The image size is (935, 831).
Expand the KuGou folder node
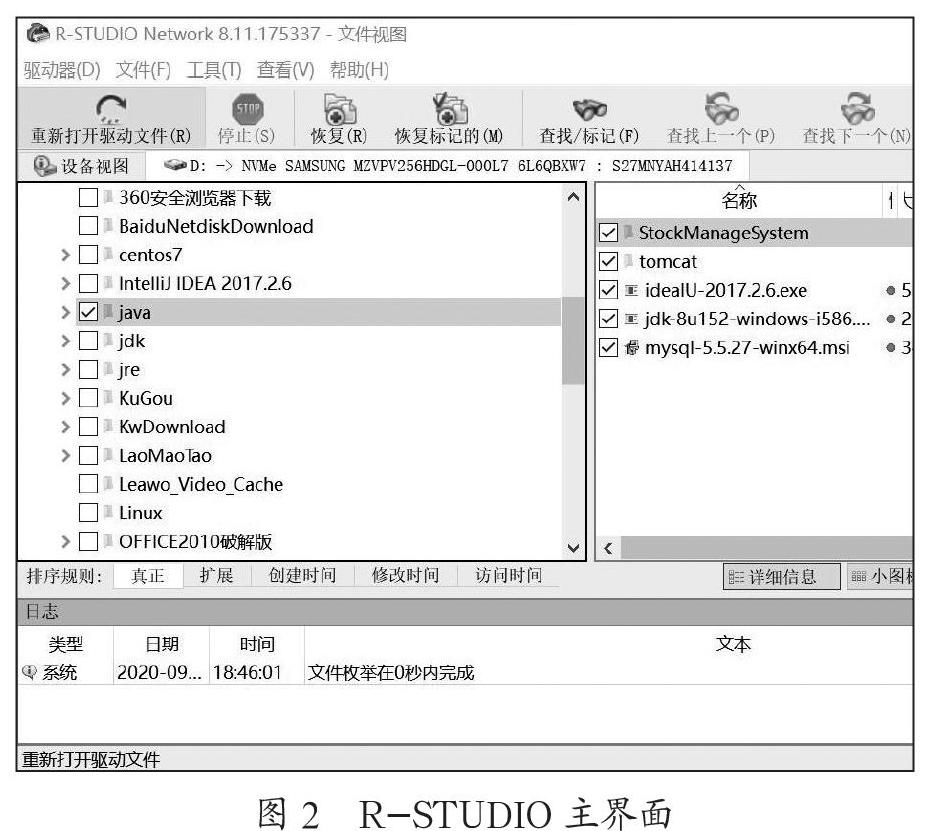pyautogui.click(x=66, y=398)
